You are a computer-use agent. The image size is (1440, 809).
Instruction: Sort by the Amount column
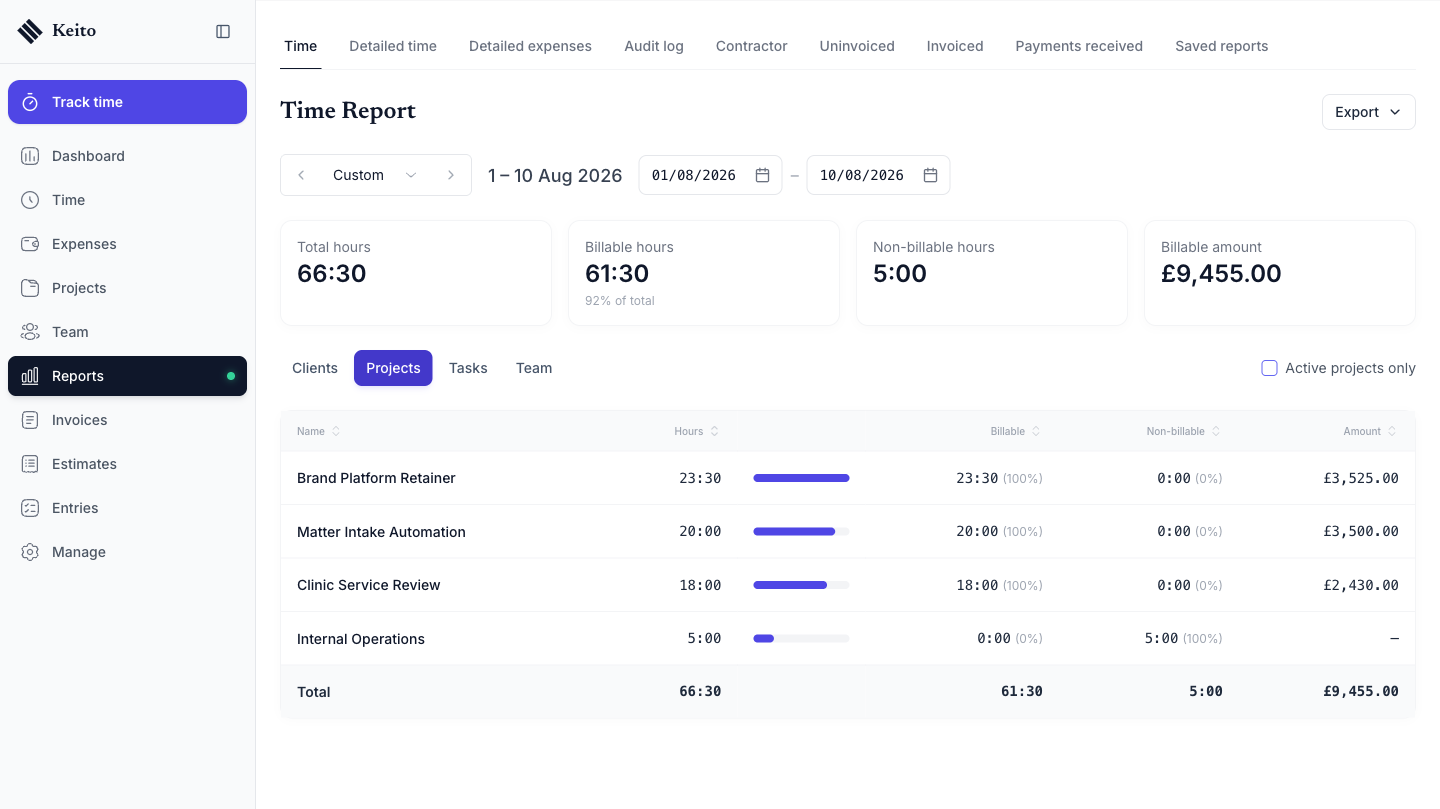point(1370,431)
